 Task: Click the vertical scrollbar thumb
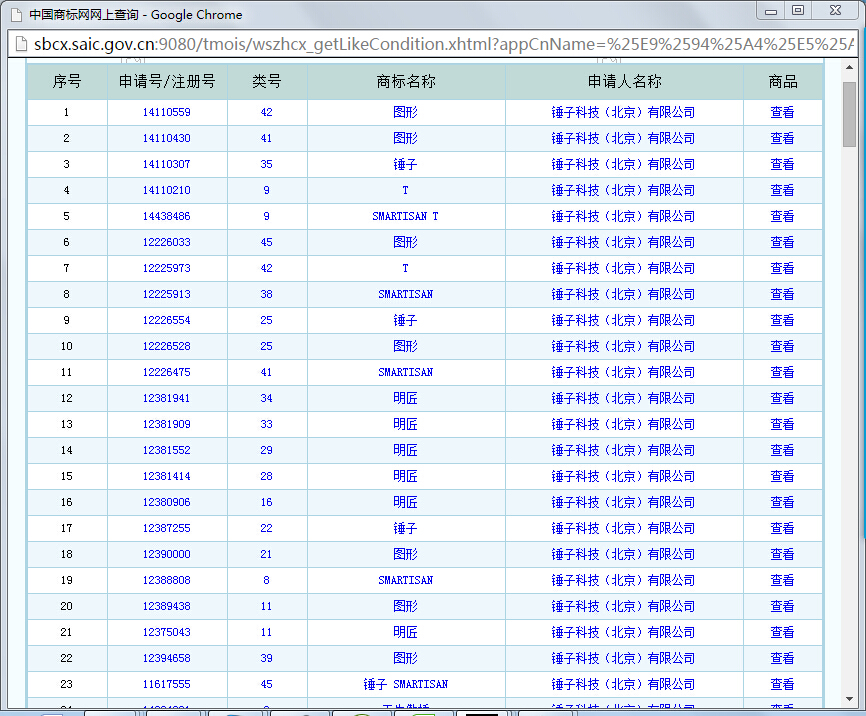click(x=849, y=114)
